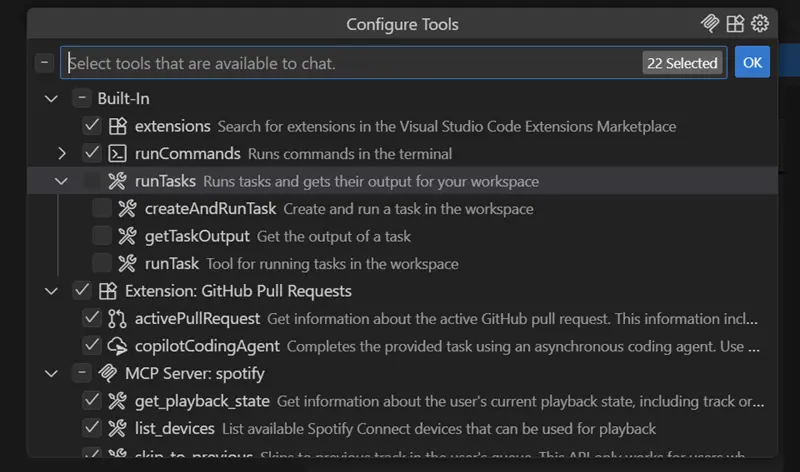
Task: Click the extensions tool icon in Built-In
Action: [x=118, y=126]
